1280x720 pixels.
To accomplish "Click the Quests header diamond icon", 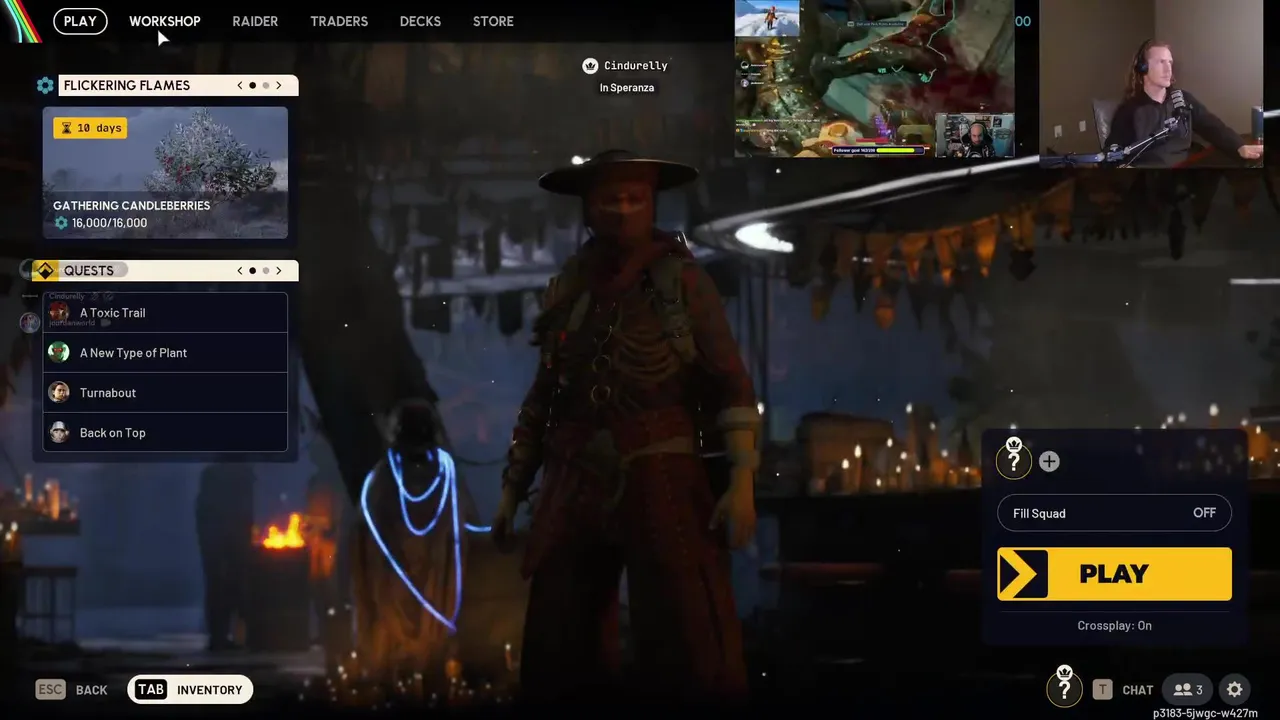I will coord(45,271).
